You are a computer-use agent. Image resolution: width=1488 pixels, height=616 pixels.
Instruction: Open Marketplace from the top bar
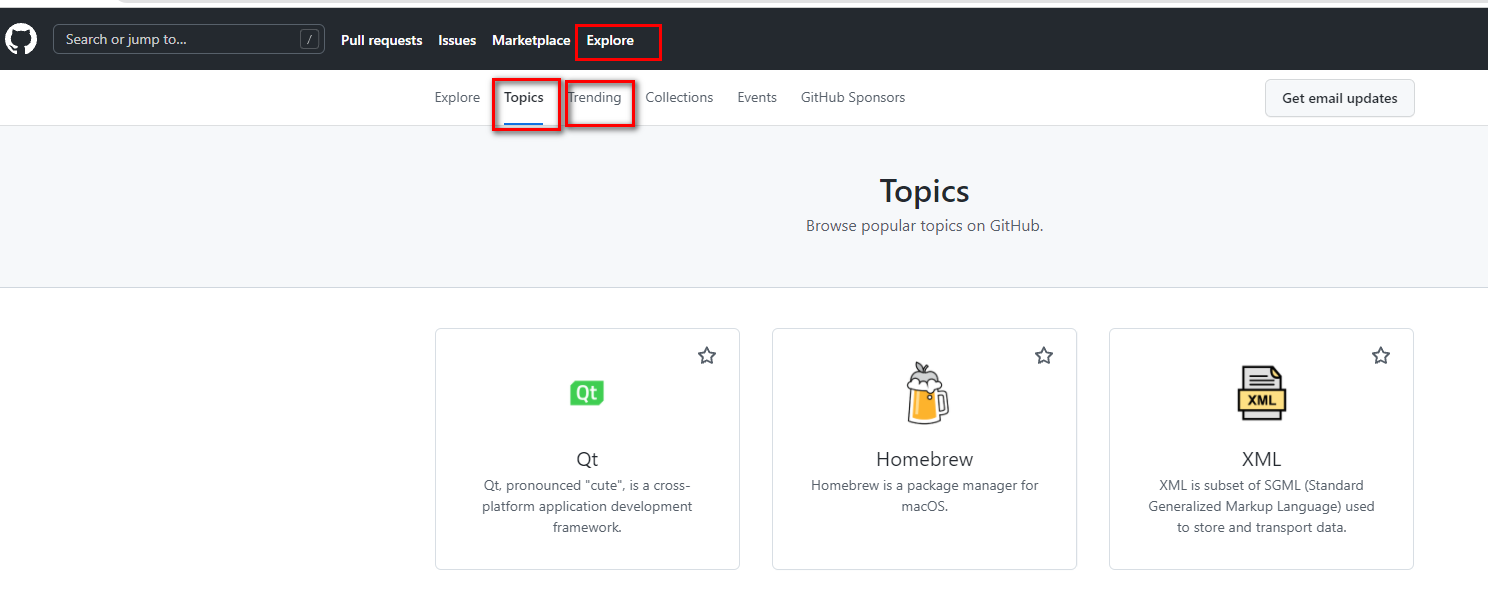point(531,41)
